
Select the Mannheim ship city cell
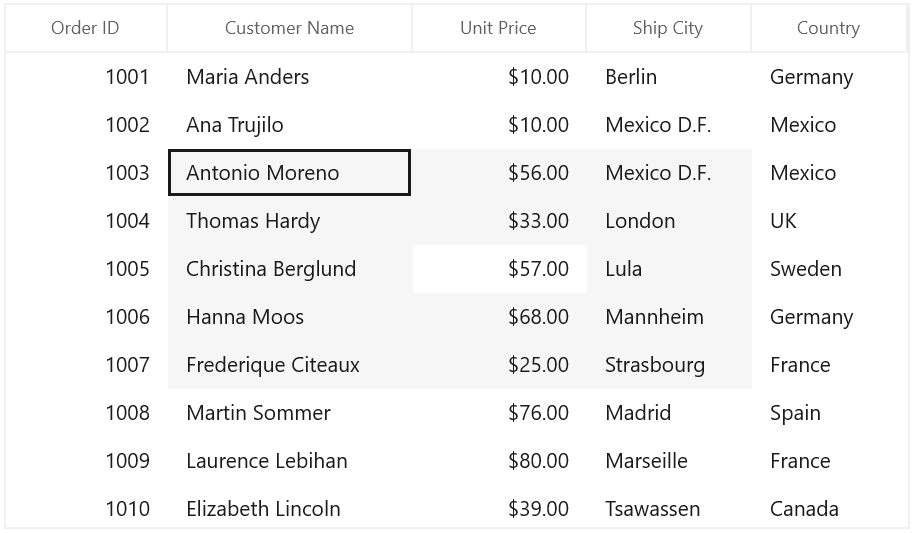[x=669, y=317]
